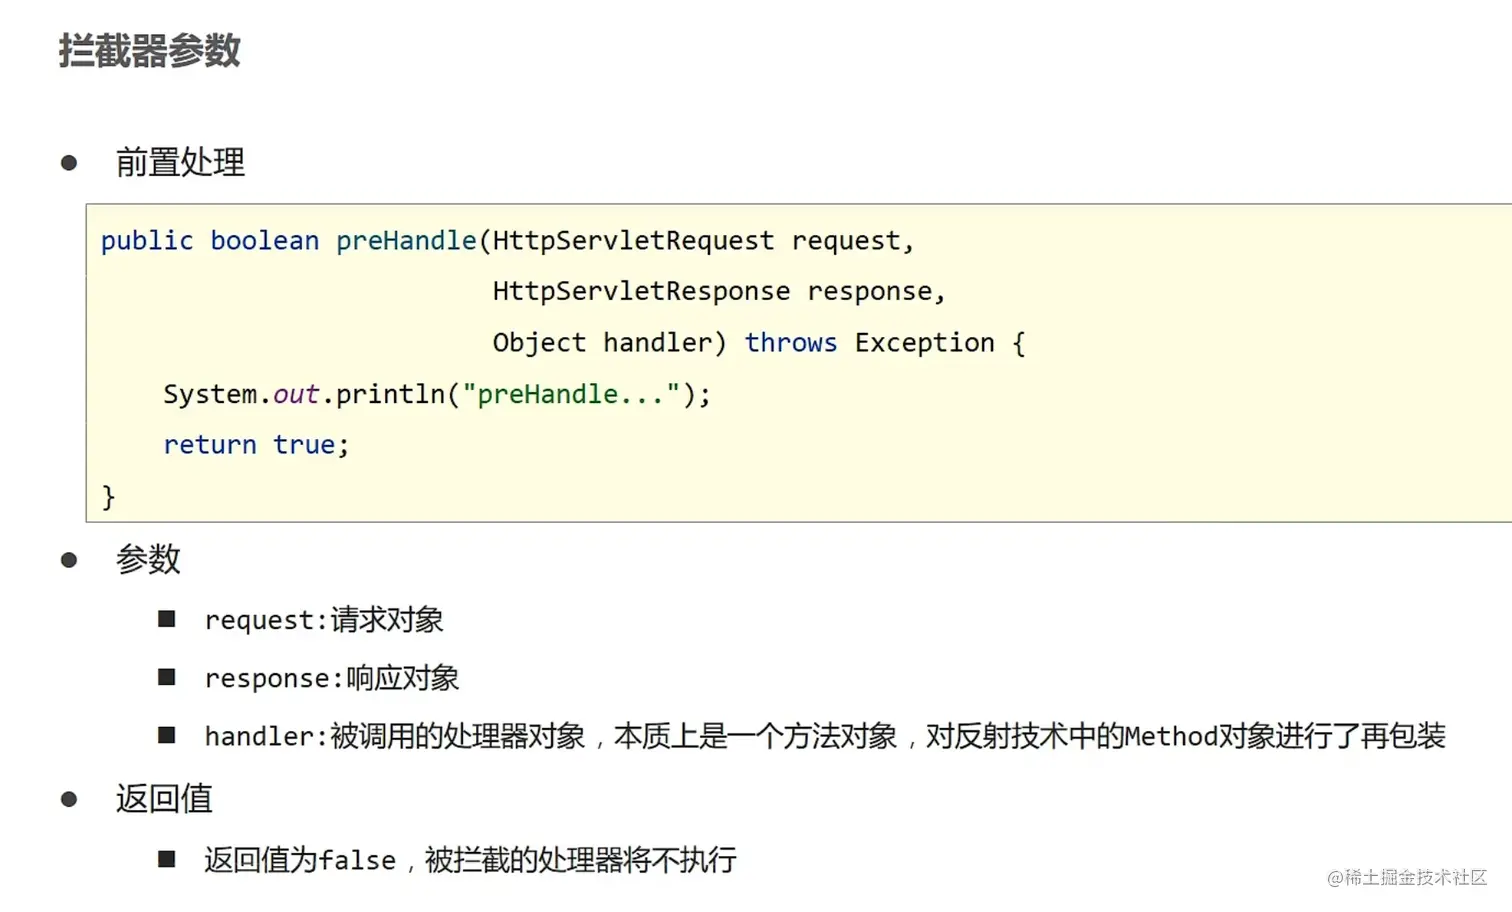
Task: Click the public keyword in the code
Action: (147, 241)
